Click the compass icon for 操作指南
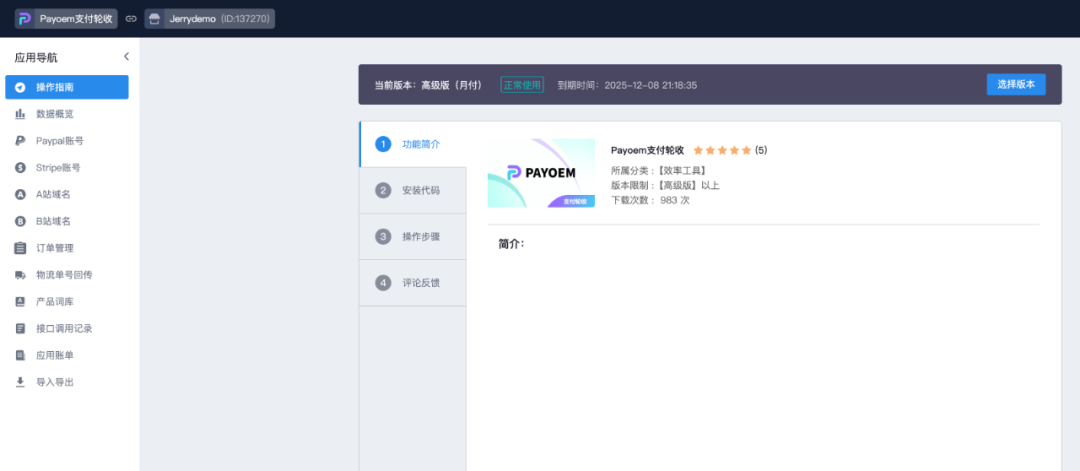This screenshot has width=1080, height=471. tap(20, 87)
